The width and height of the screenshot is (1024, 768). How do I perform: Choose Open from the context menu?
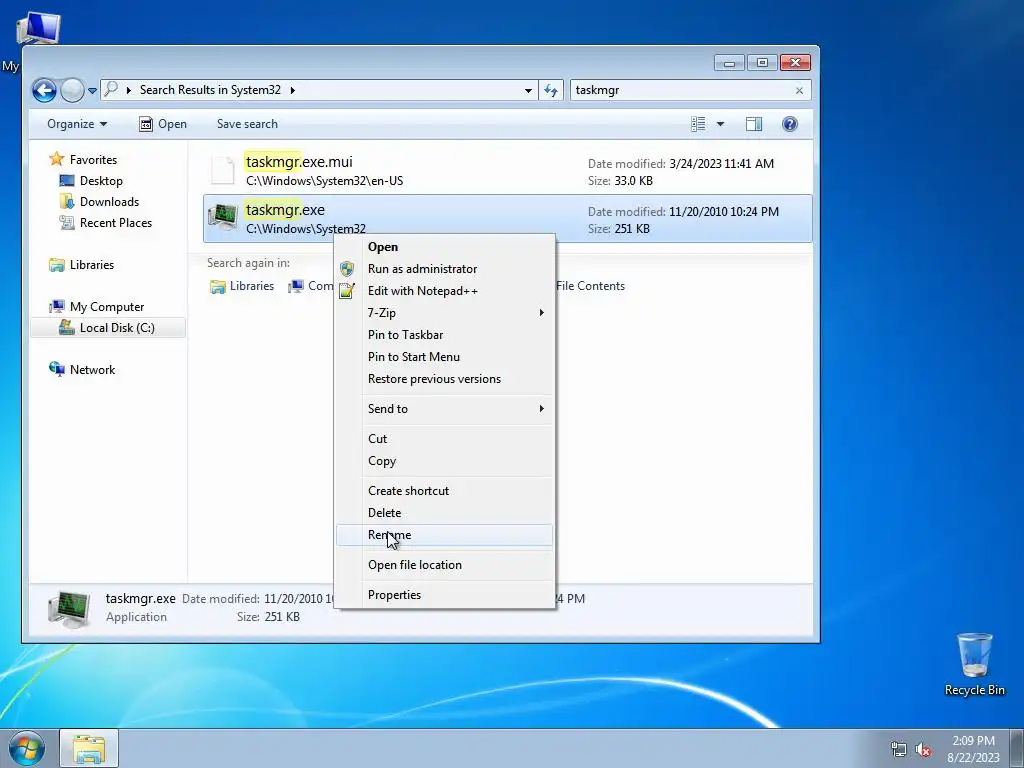[444, 247]
